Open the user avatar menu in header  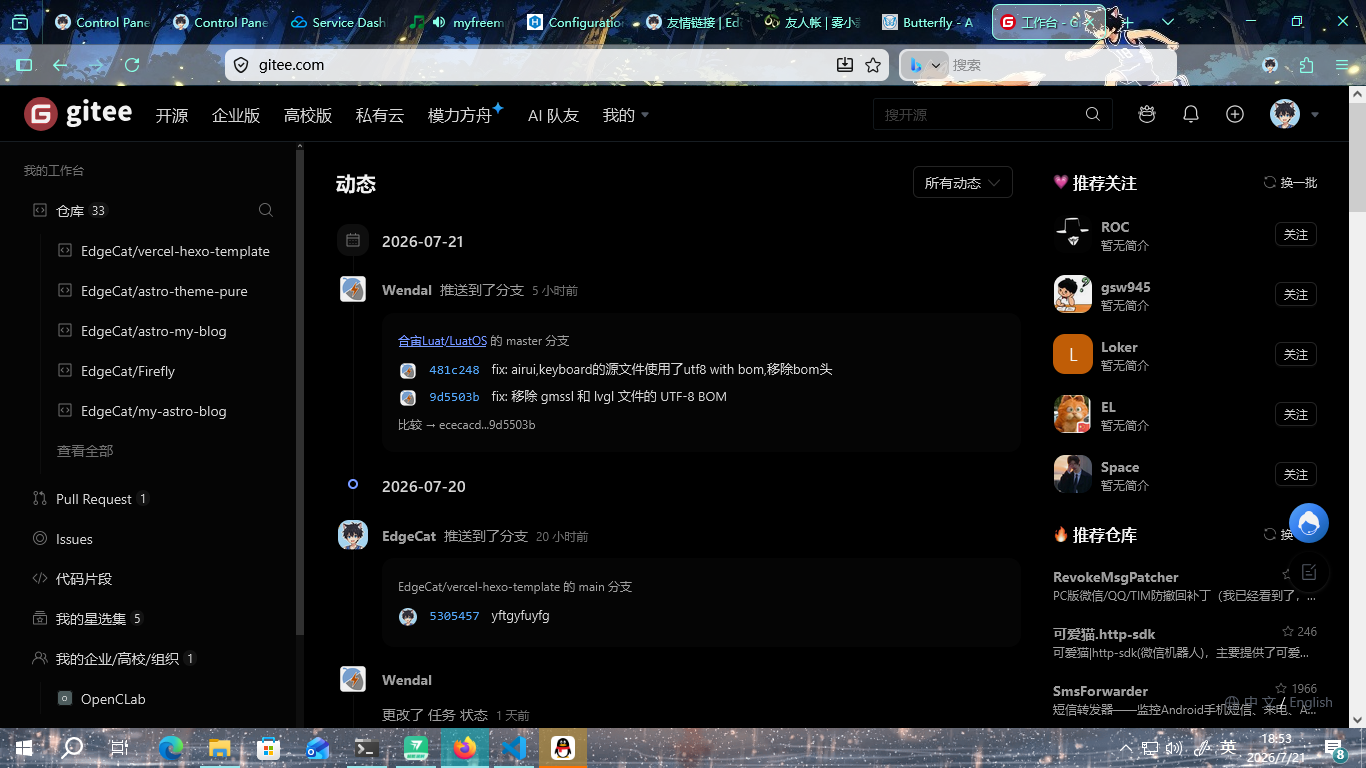(x=1285, y=114)
